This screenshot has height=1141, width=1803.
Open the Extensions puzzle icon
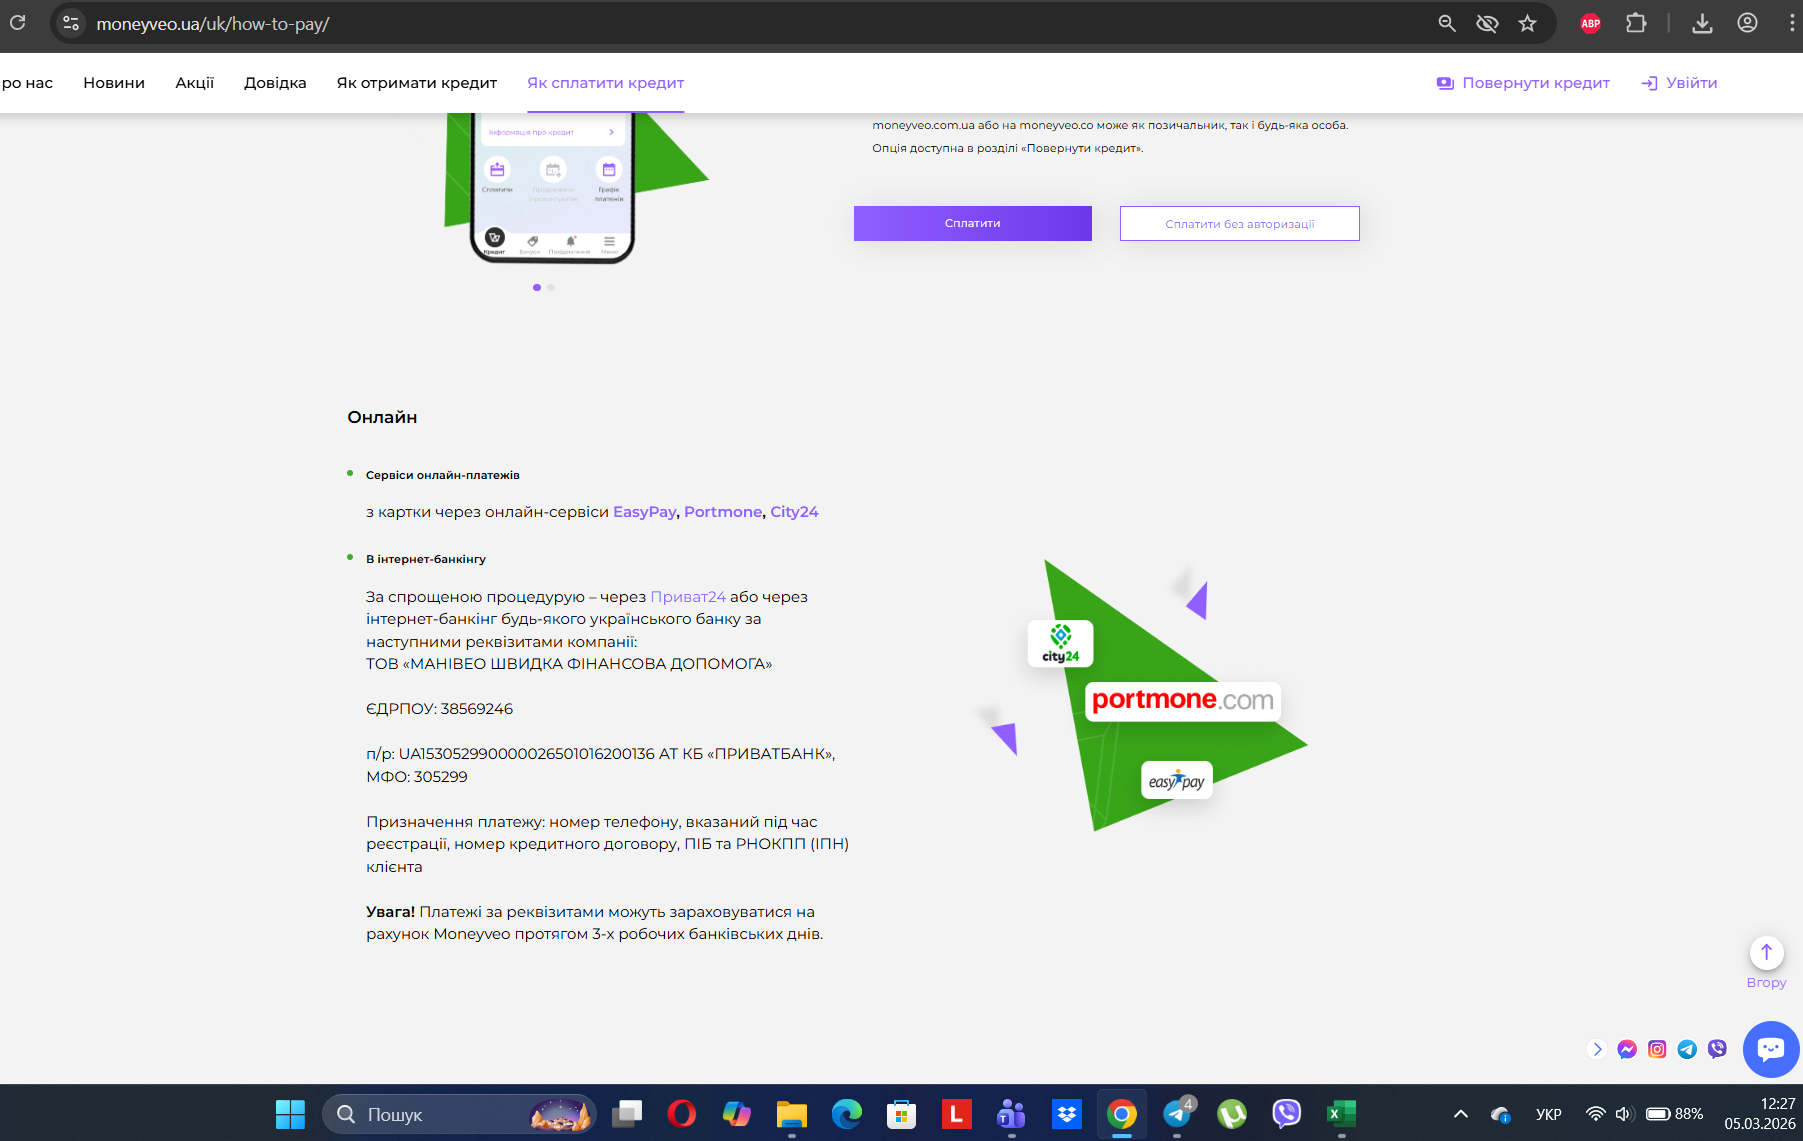pyautogui.click(x=1636, y=23)
